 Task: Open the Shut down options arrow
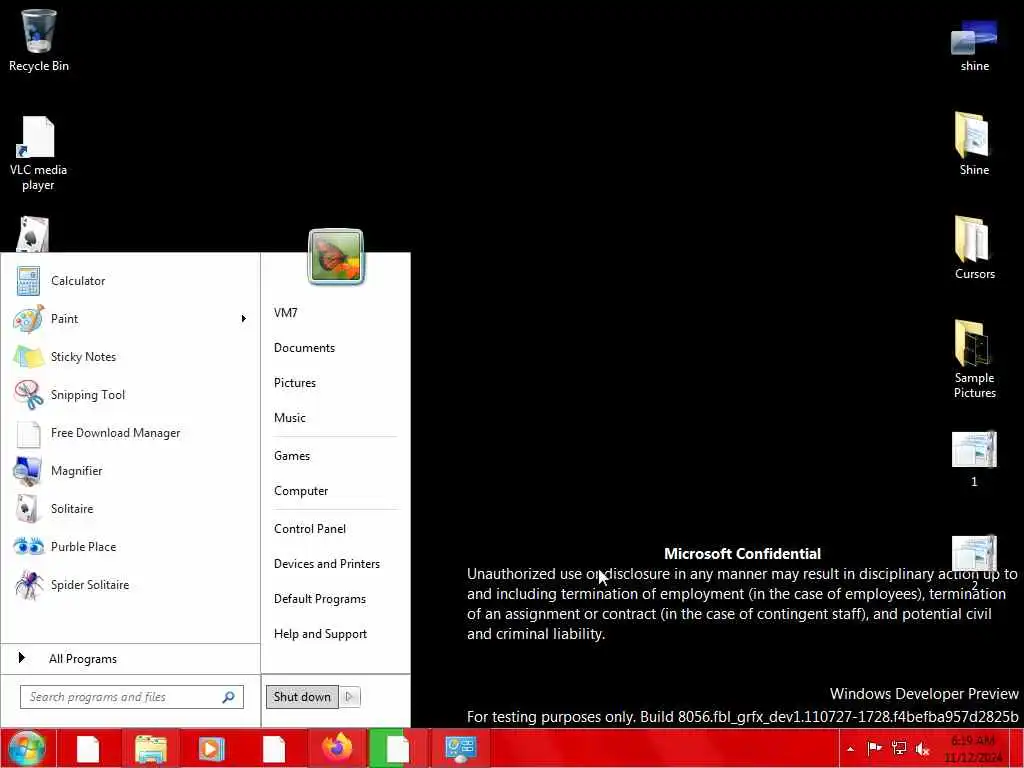[x=349, y=697]
